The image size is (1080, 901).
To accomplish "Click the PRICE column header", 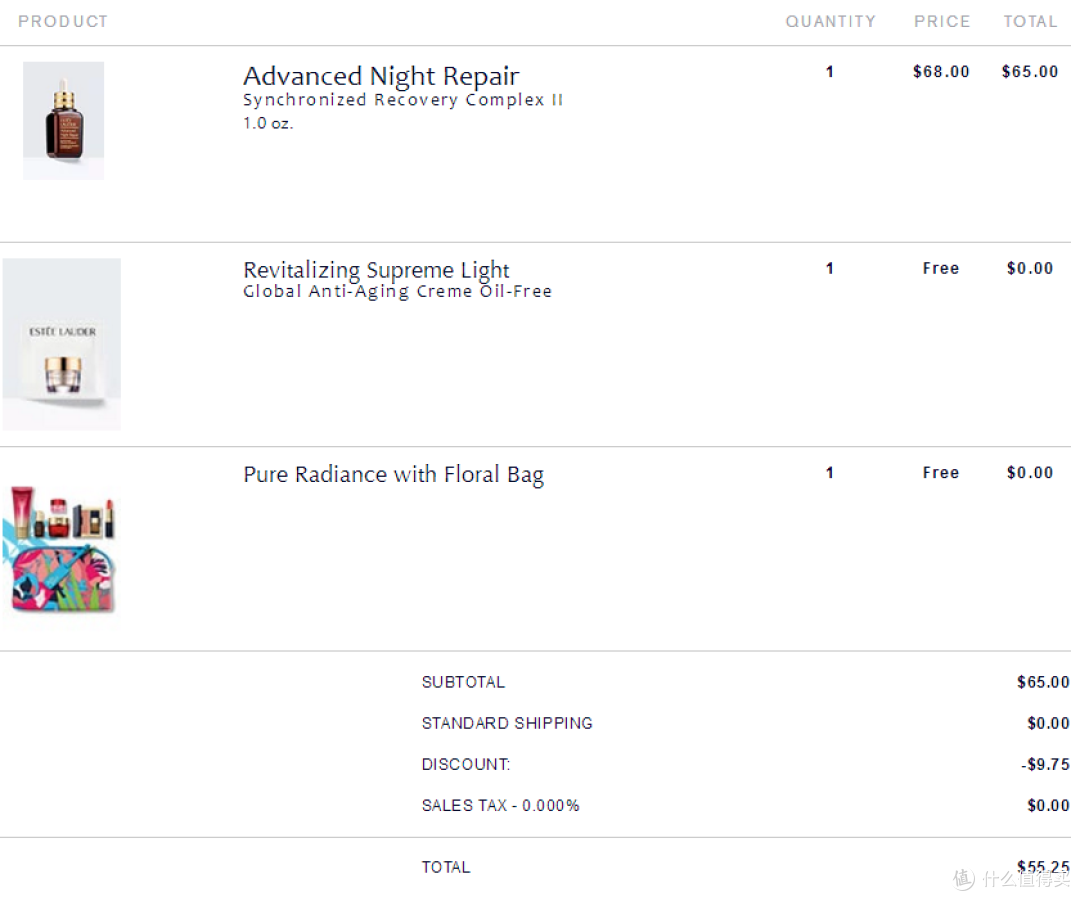I will click(942, 21).
